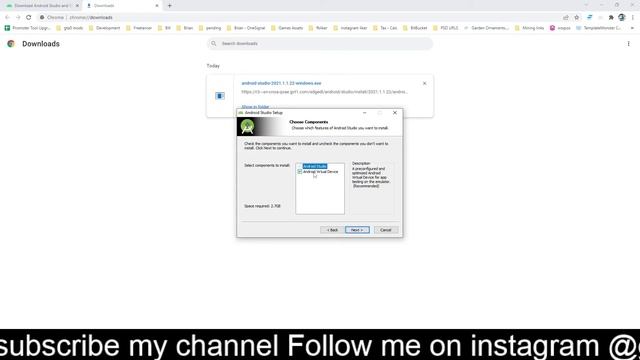Minimize the Android Studio Setup dialog
640x360 pixels.
tap(364, 113)
